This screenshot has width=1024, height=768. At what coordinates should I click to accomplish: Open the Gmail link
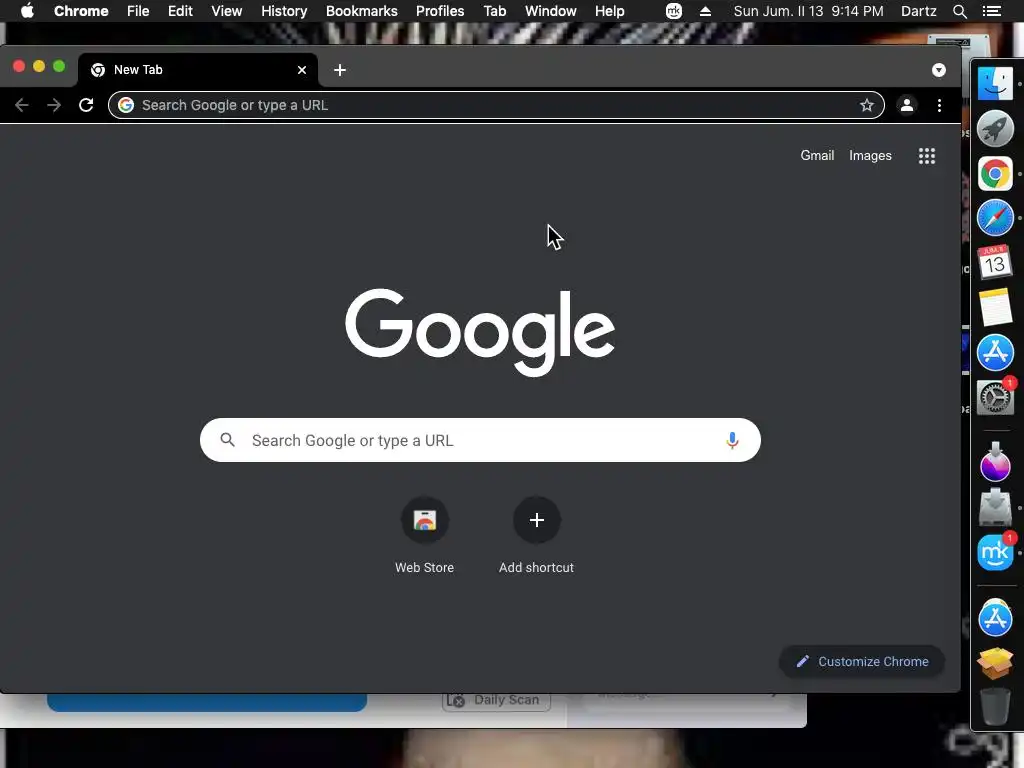tap(817, 155)
